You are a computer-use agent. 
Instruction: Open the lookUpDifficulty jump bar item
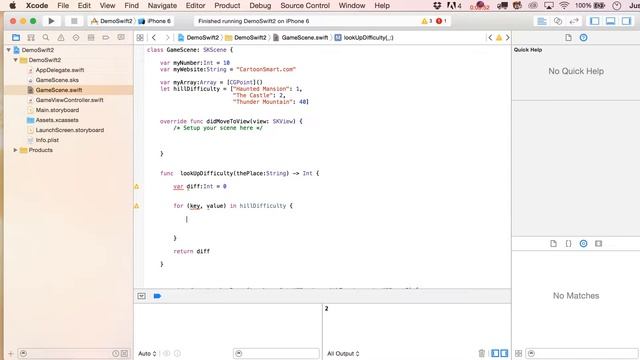[364, 38]
